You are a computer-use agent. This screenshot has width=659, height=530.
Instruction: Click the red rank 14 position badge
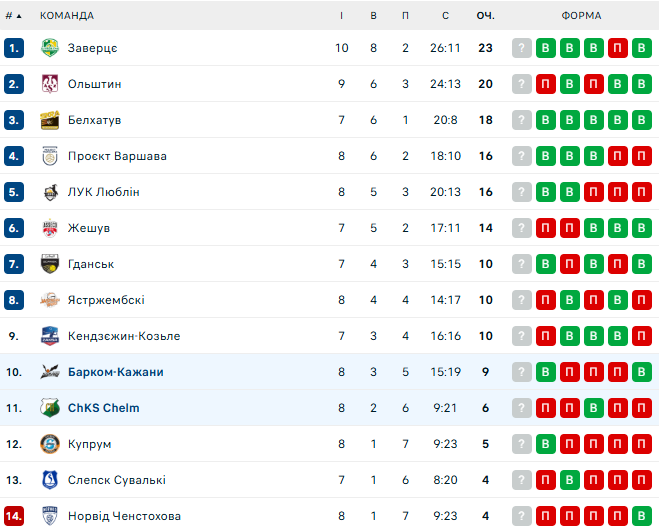tap(14, 516)
